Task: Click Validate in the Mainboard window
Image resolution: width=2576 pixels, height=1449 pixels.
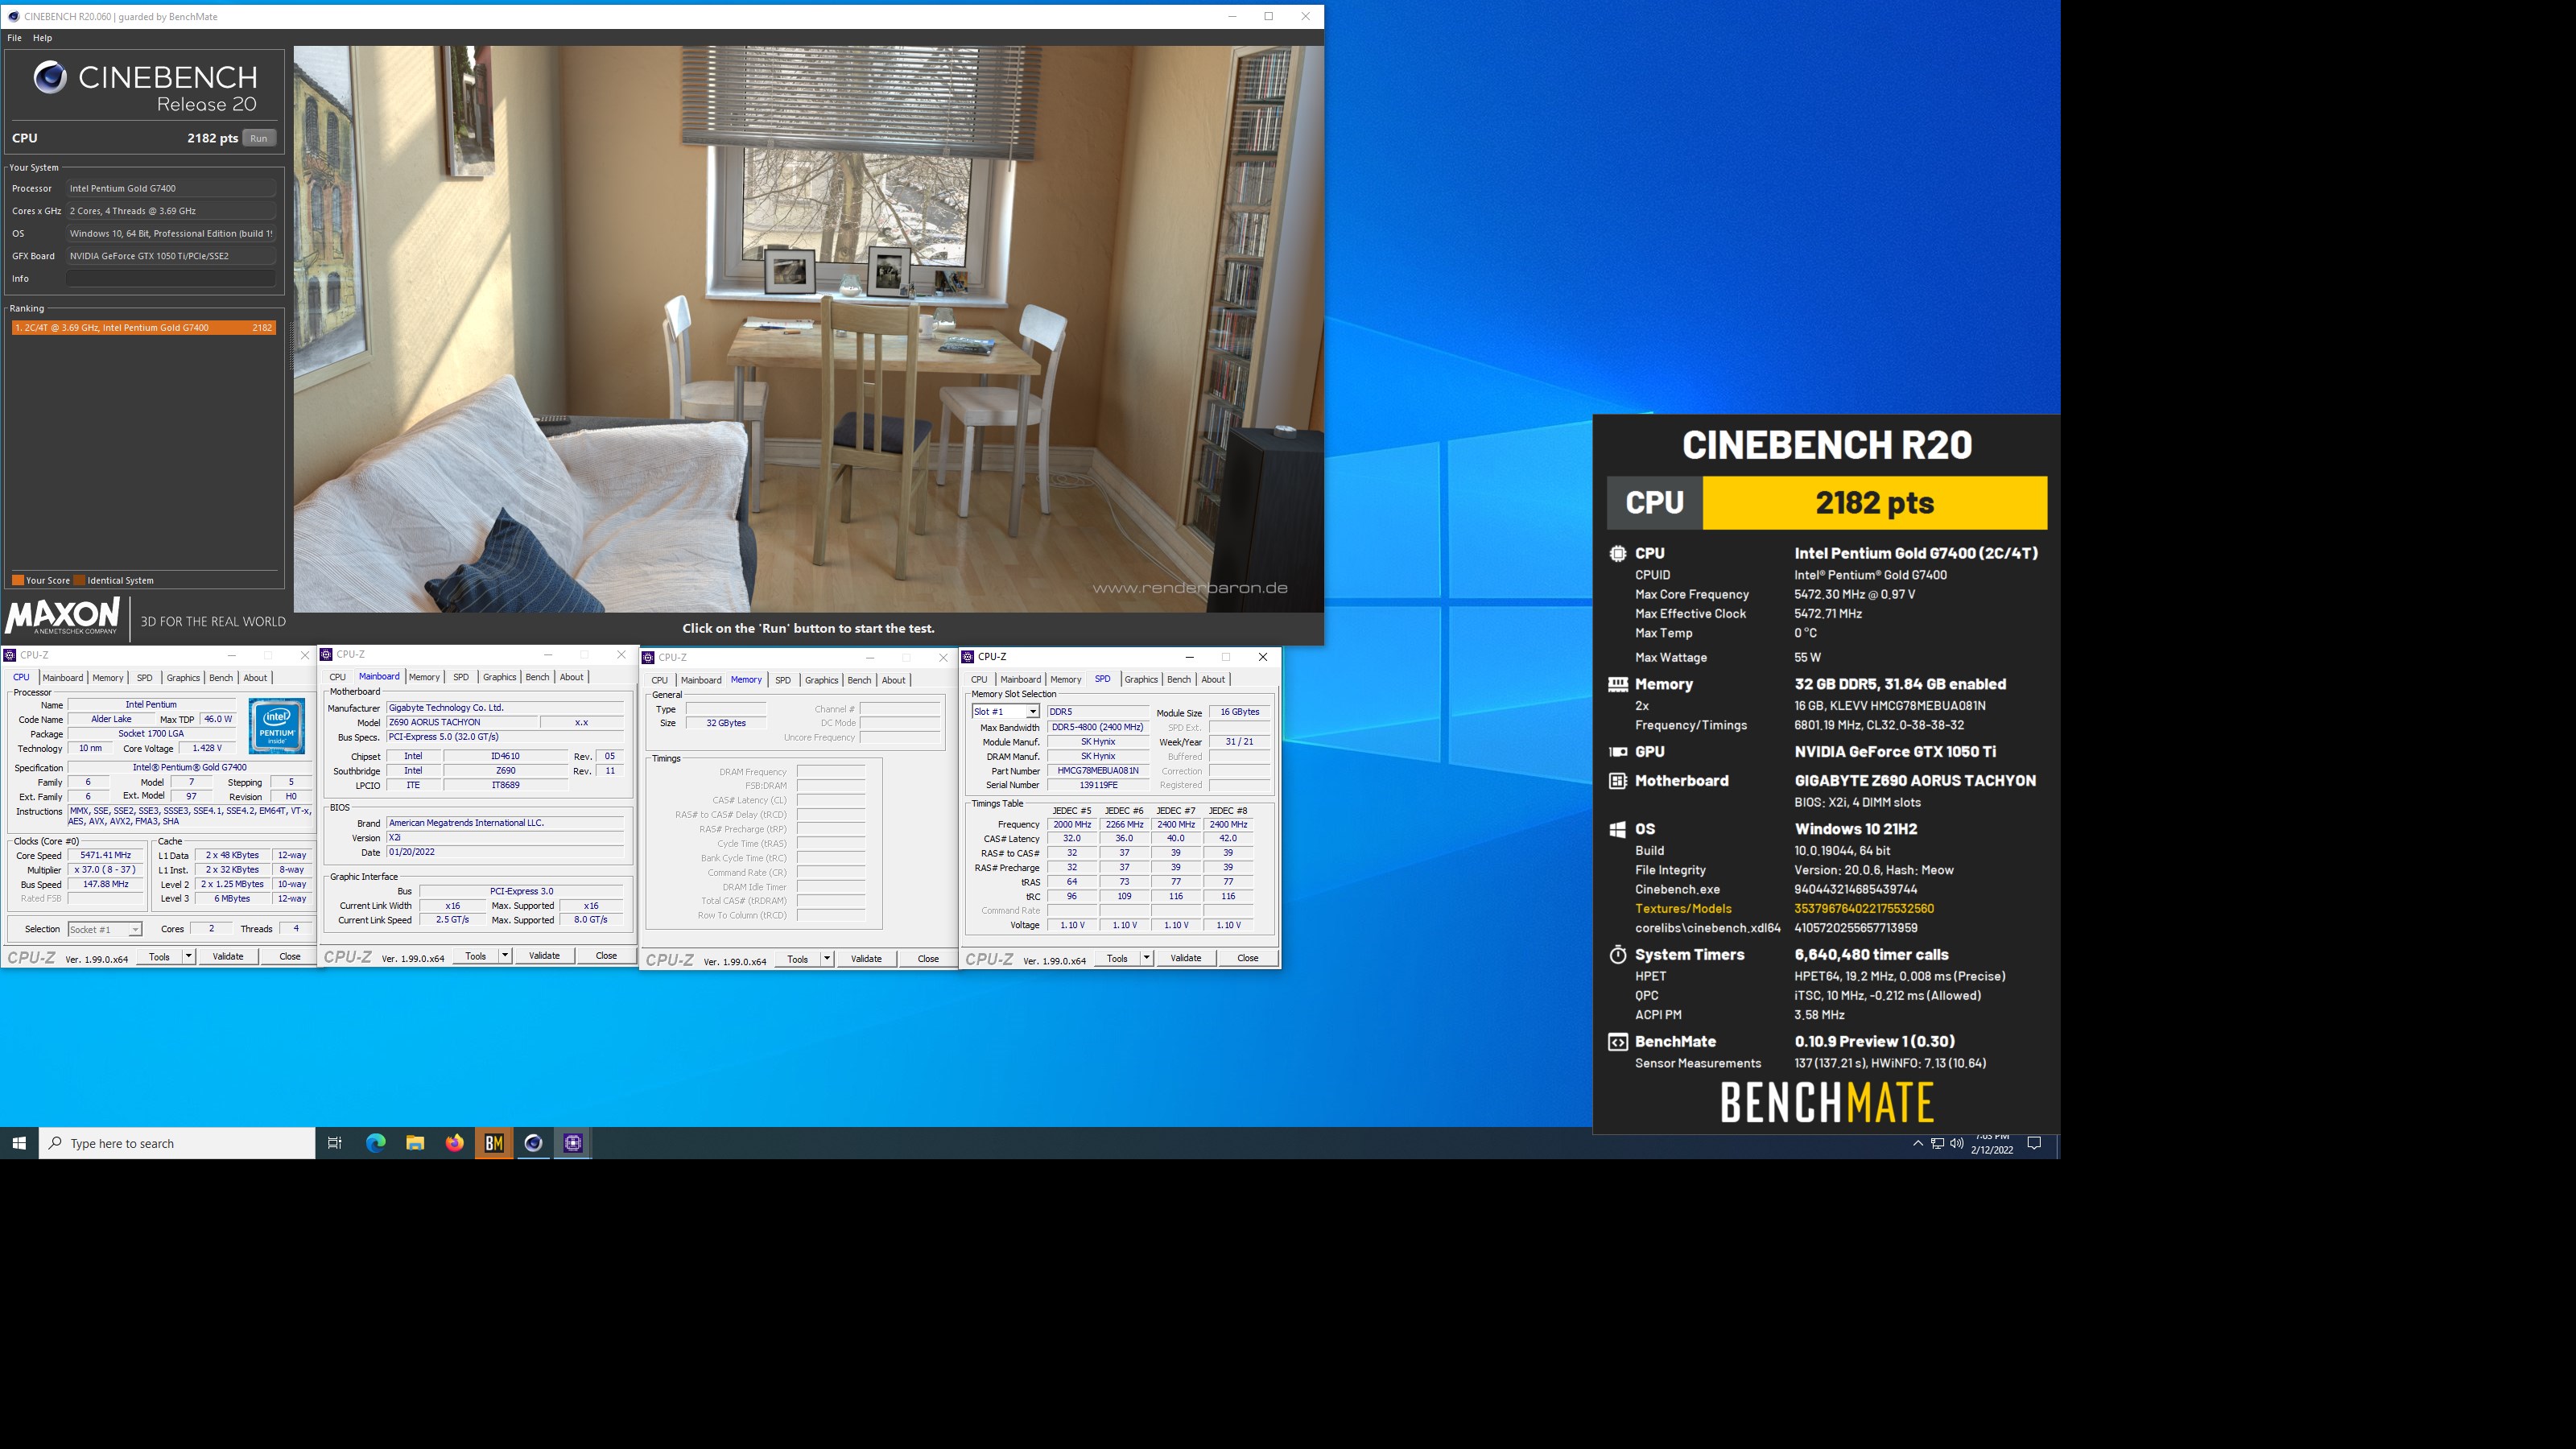Action: 544,955
